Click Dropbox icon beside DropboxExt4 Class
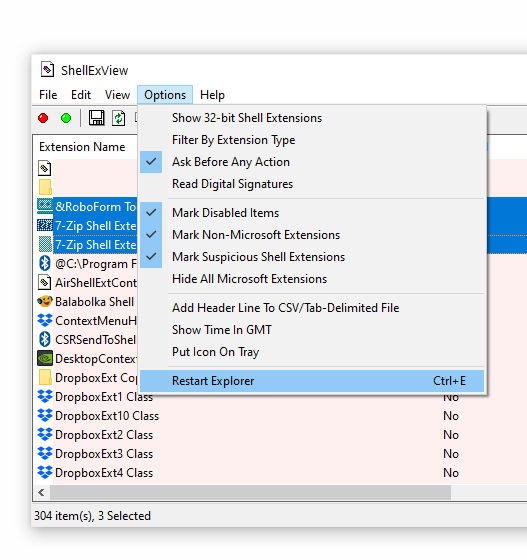The image size is (527, 560). pyautogui.click(x=45, y=472)
